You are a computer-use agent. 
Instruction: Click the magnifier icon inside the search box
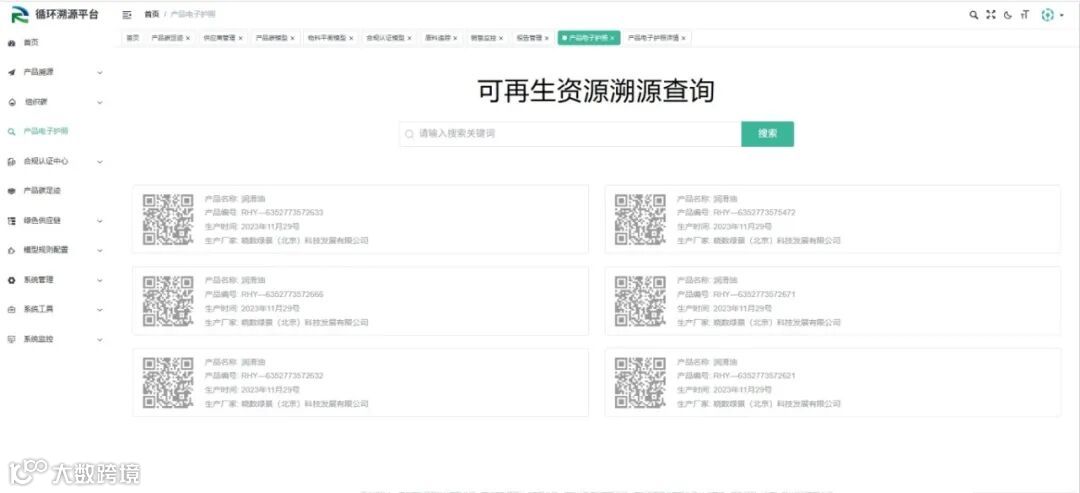(409, 134)
